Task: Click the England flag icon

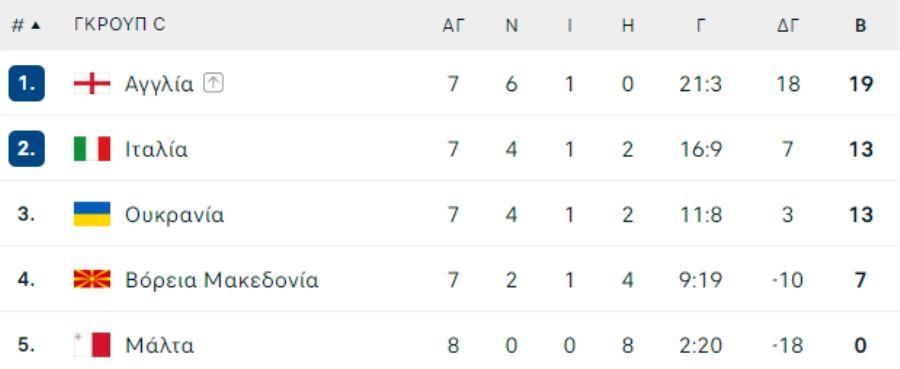Action: point(92,84)
